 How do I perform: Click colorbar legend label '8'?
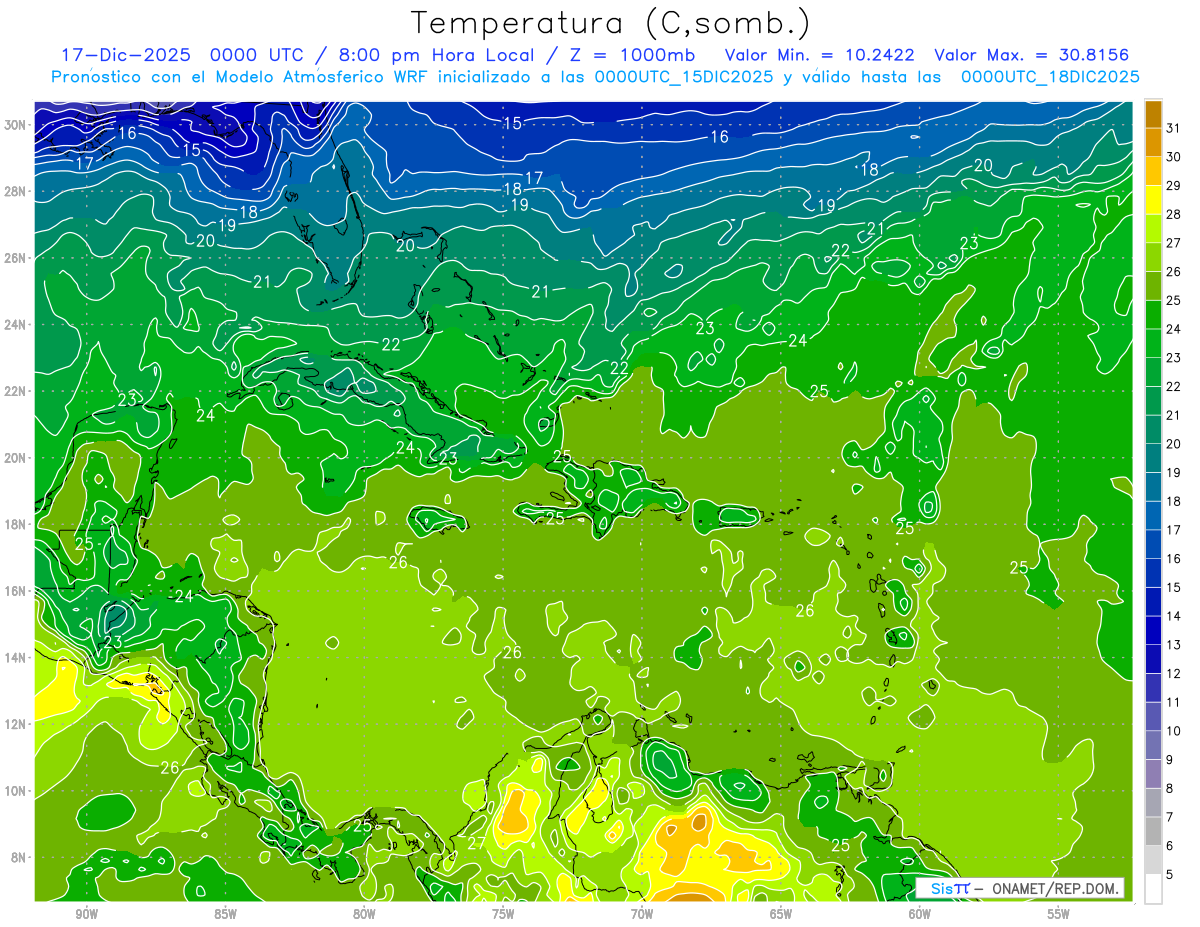tap(1170, 789)
